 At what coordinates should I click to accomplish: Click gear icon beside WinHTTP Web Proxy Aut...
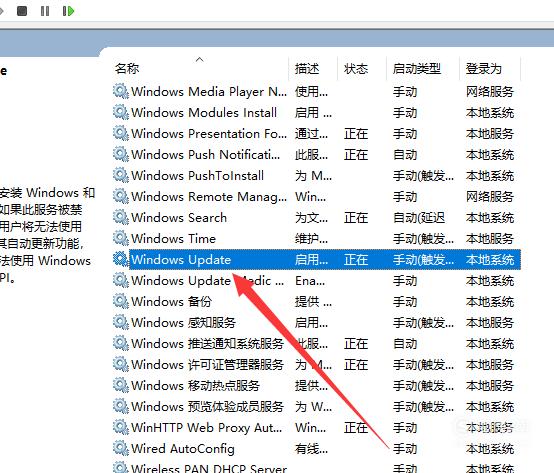click(x=121, y=427)
